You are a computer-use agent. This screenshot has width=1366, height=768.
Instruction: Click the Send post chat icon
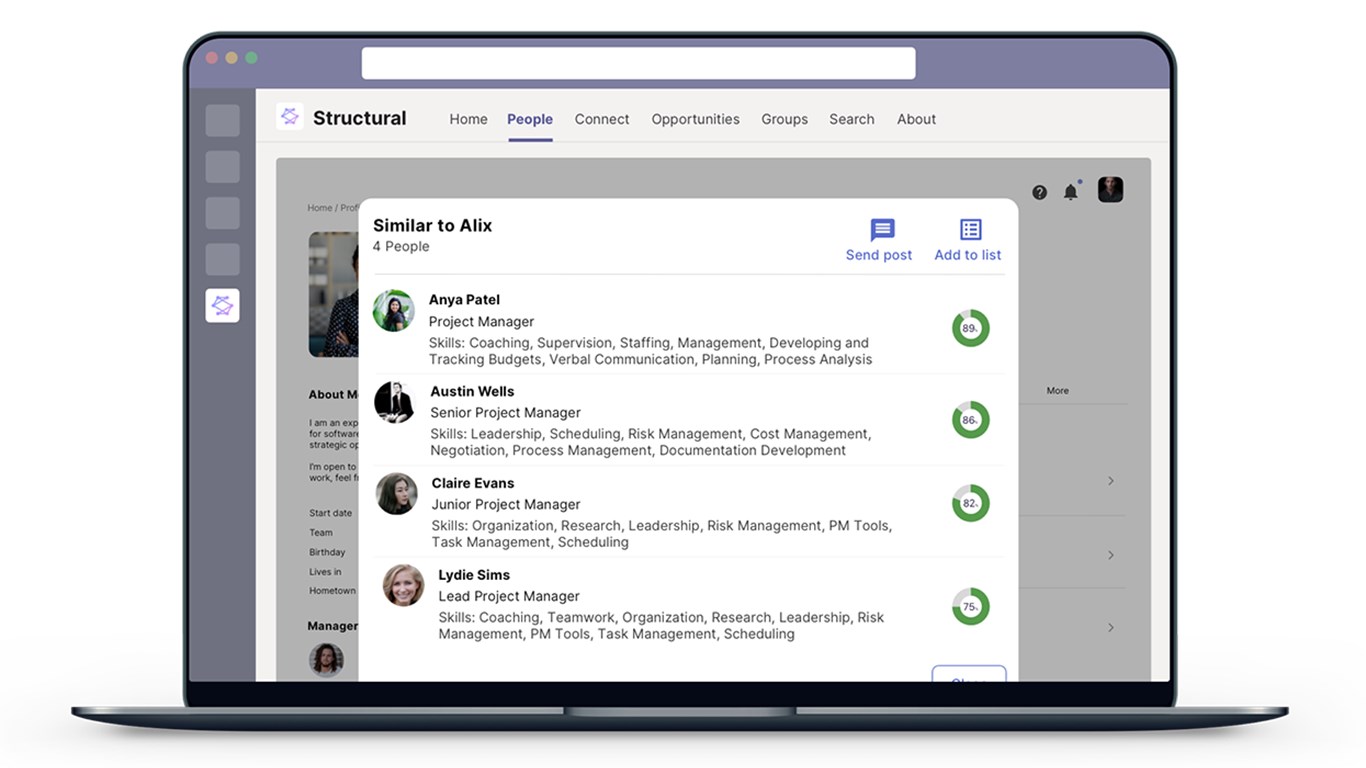882,230
